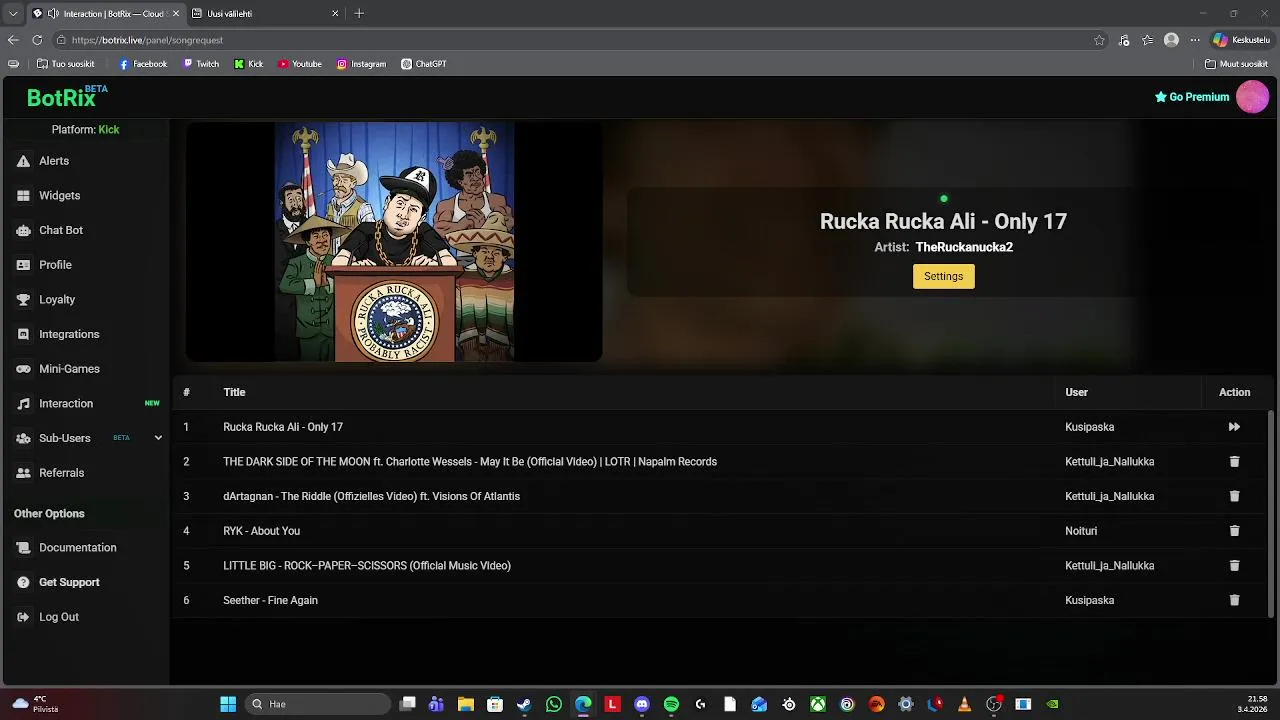Image resolution: width=1280 pixels, height=720 pixels.
Task: Open the Referrals page
Action: tap(85, 473)
